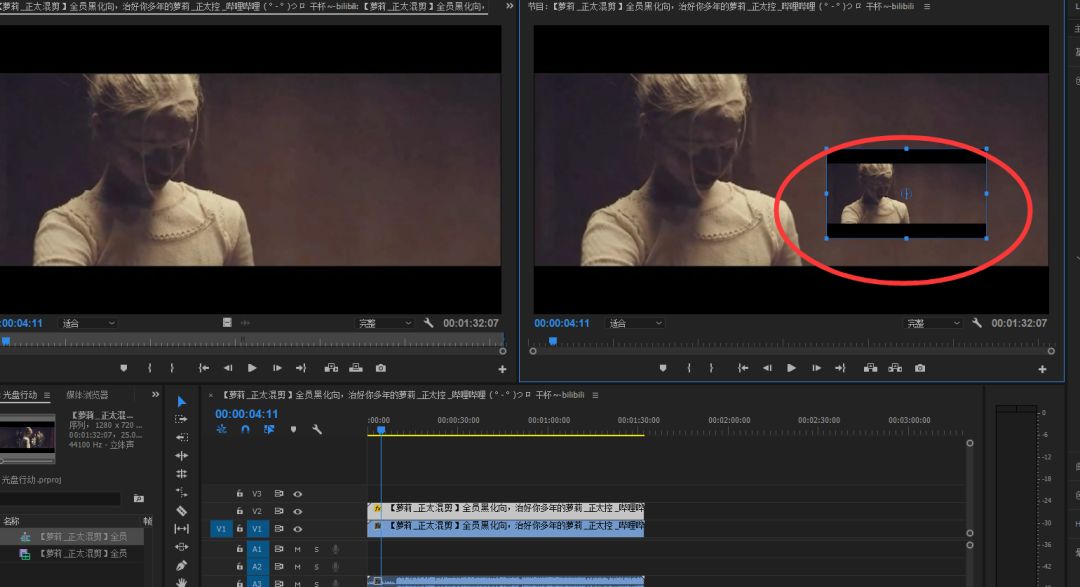Image resolution: width=1080 pixels, height=587 pixels.
Task: Open Source monitor playback resolution dropdown
Action: point(384,323)
